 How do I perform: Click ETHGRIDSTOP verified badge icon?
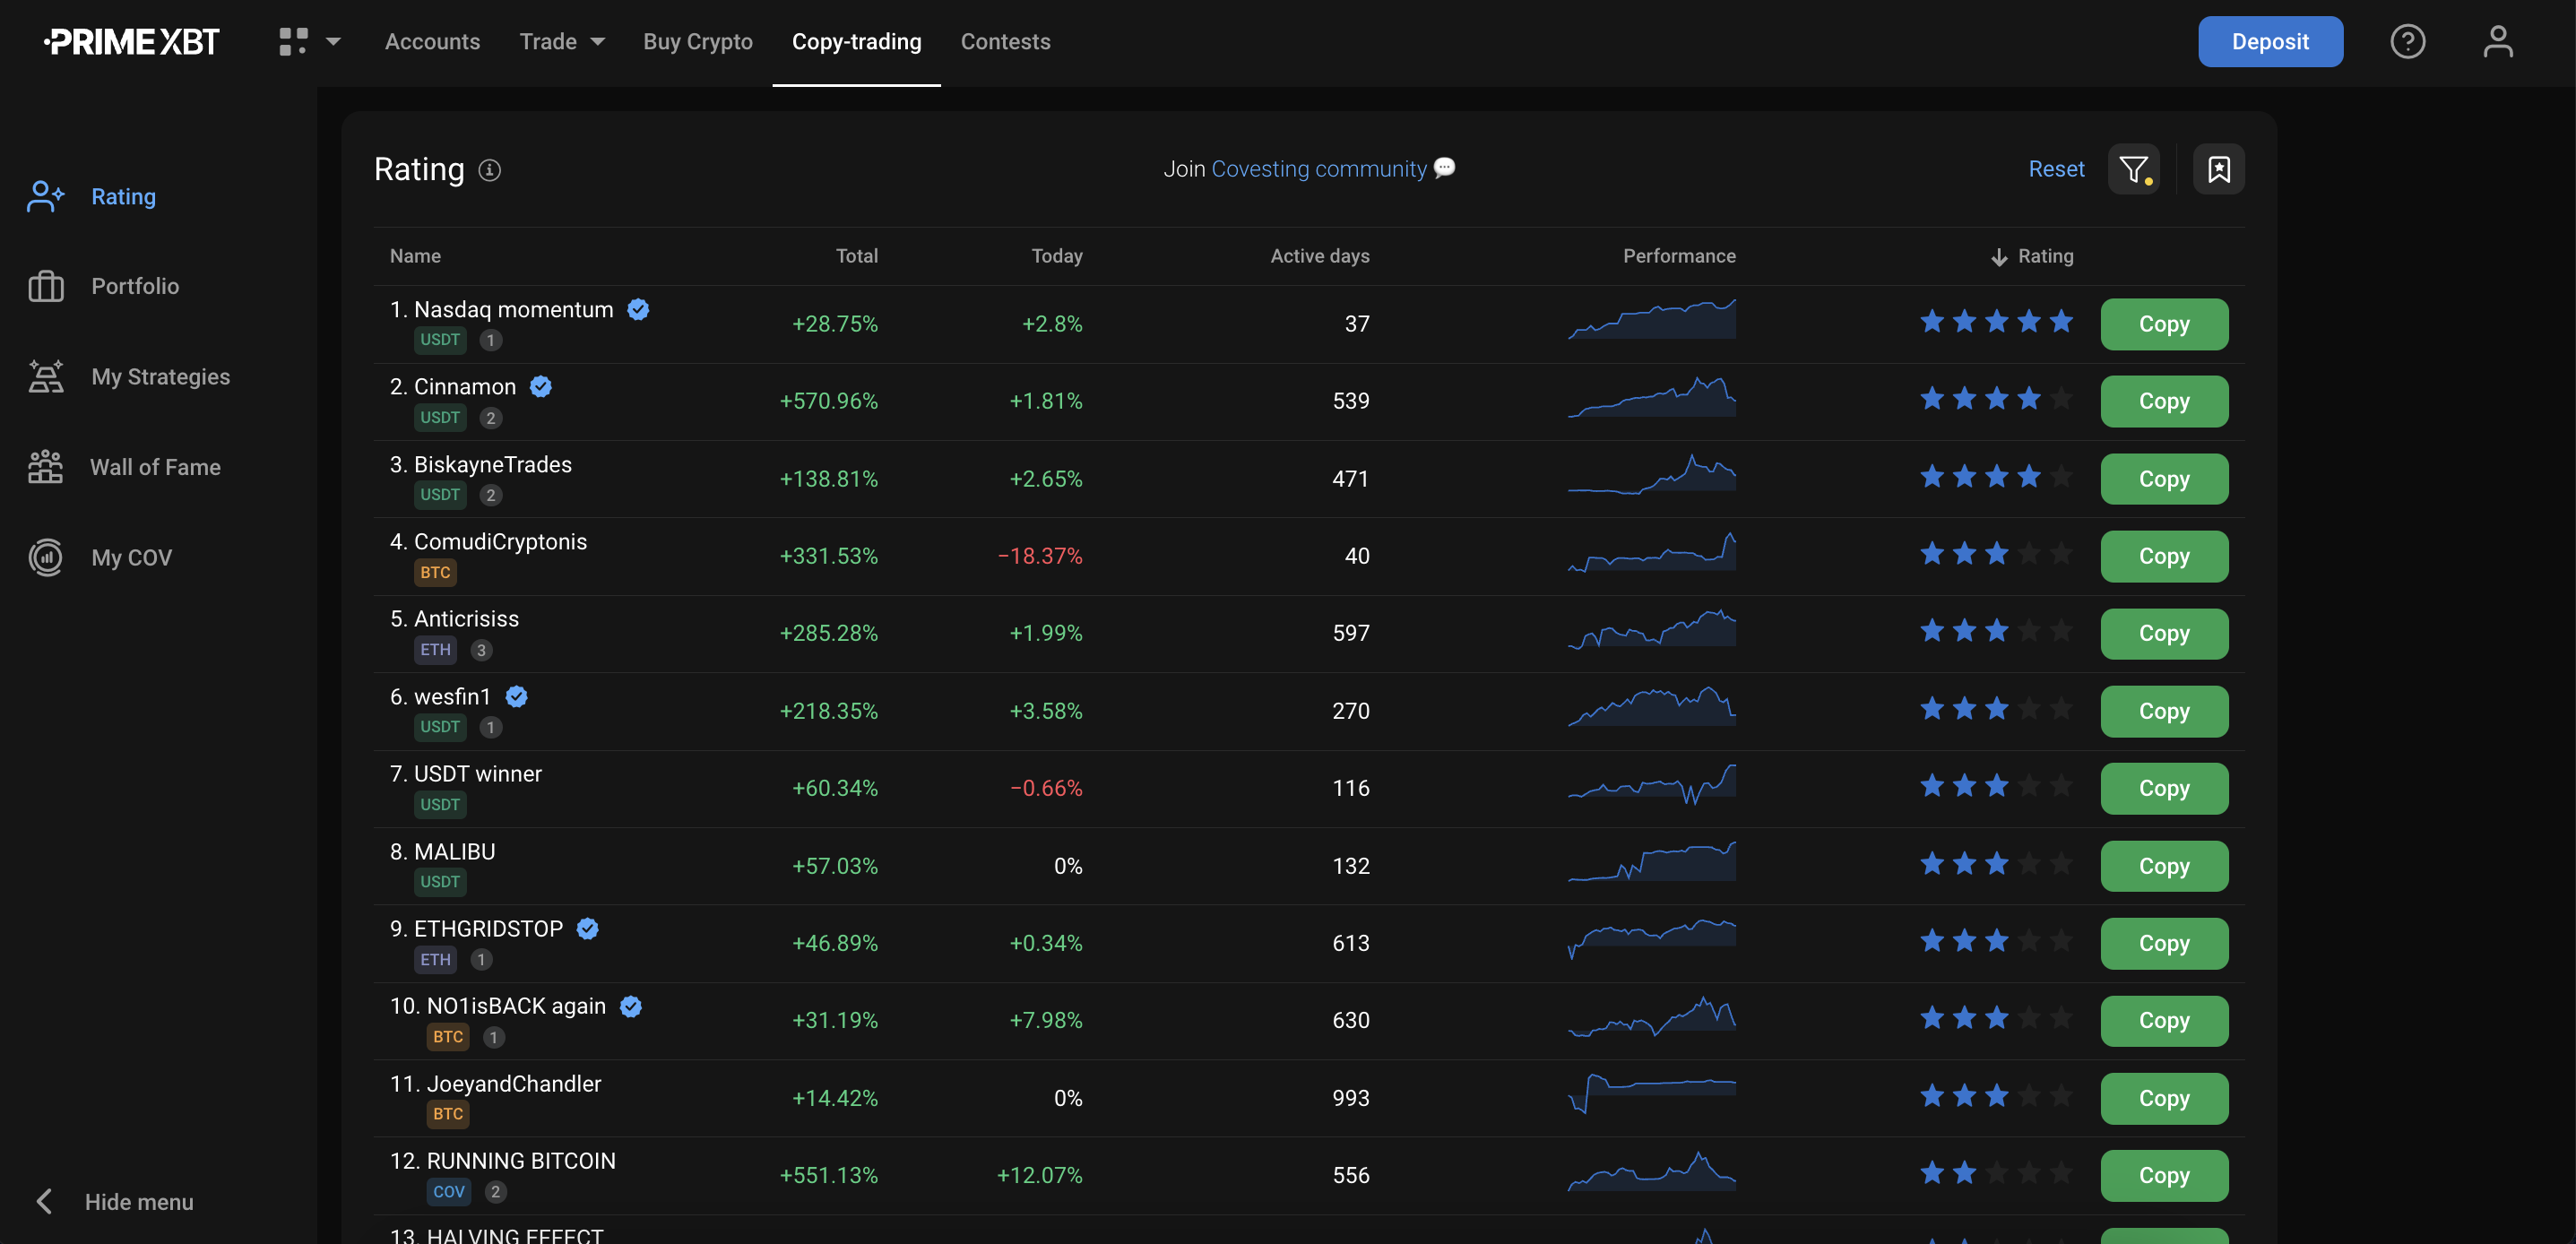coord(588,928)
